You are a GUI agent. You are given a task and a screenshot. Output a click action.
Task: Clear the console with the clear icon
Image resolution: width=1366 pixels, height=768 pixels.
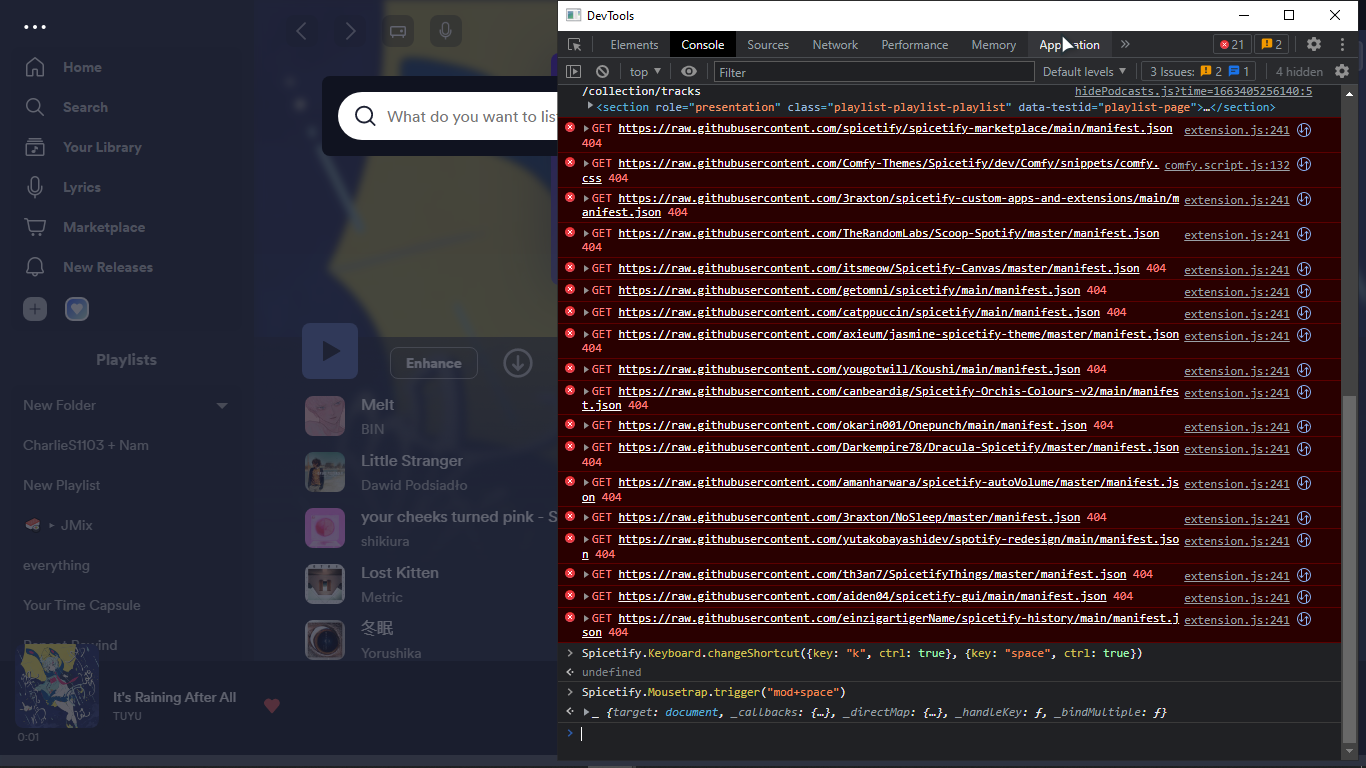602,71
